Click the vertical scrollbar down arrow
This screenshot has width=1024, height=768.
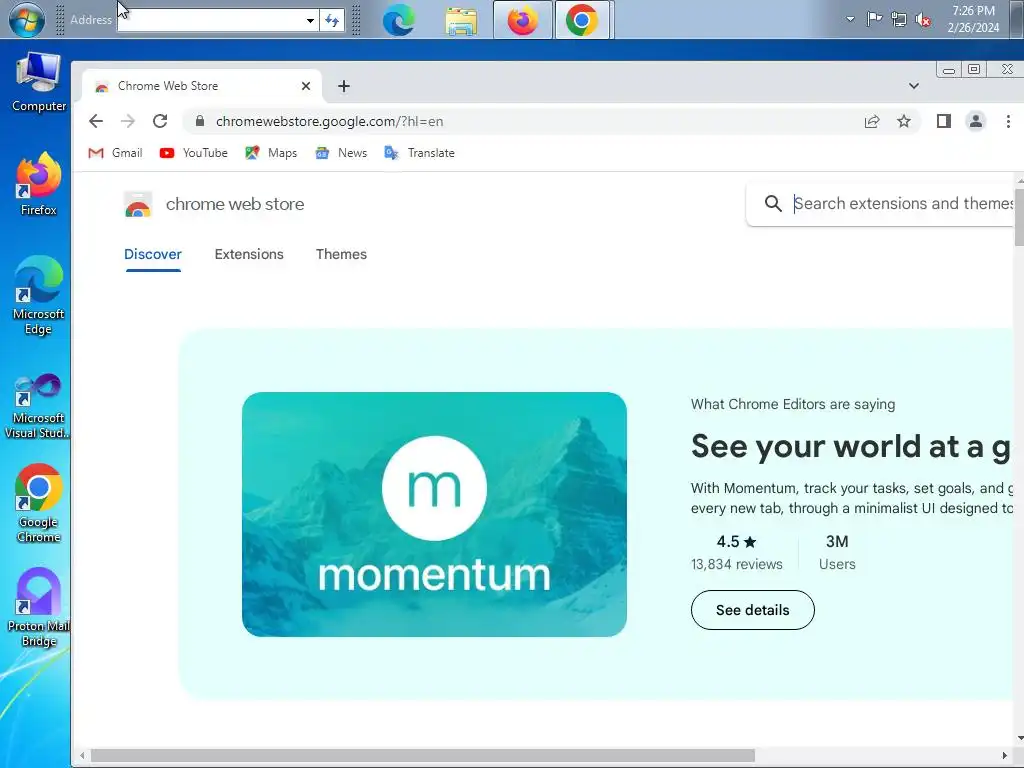1019,739
